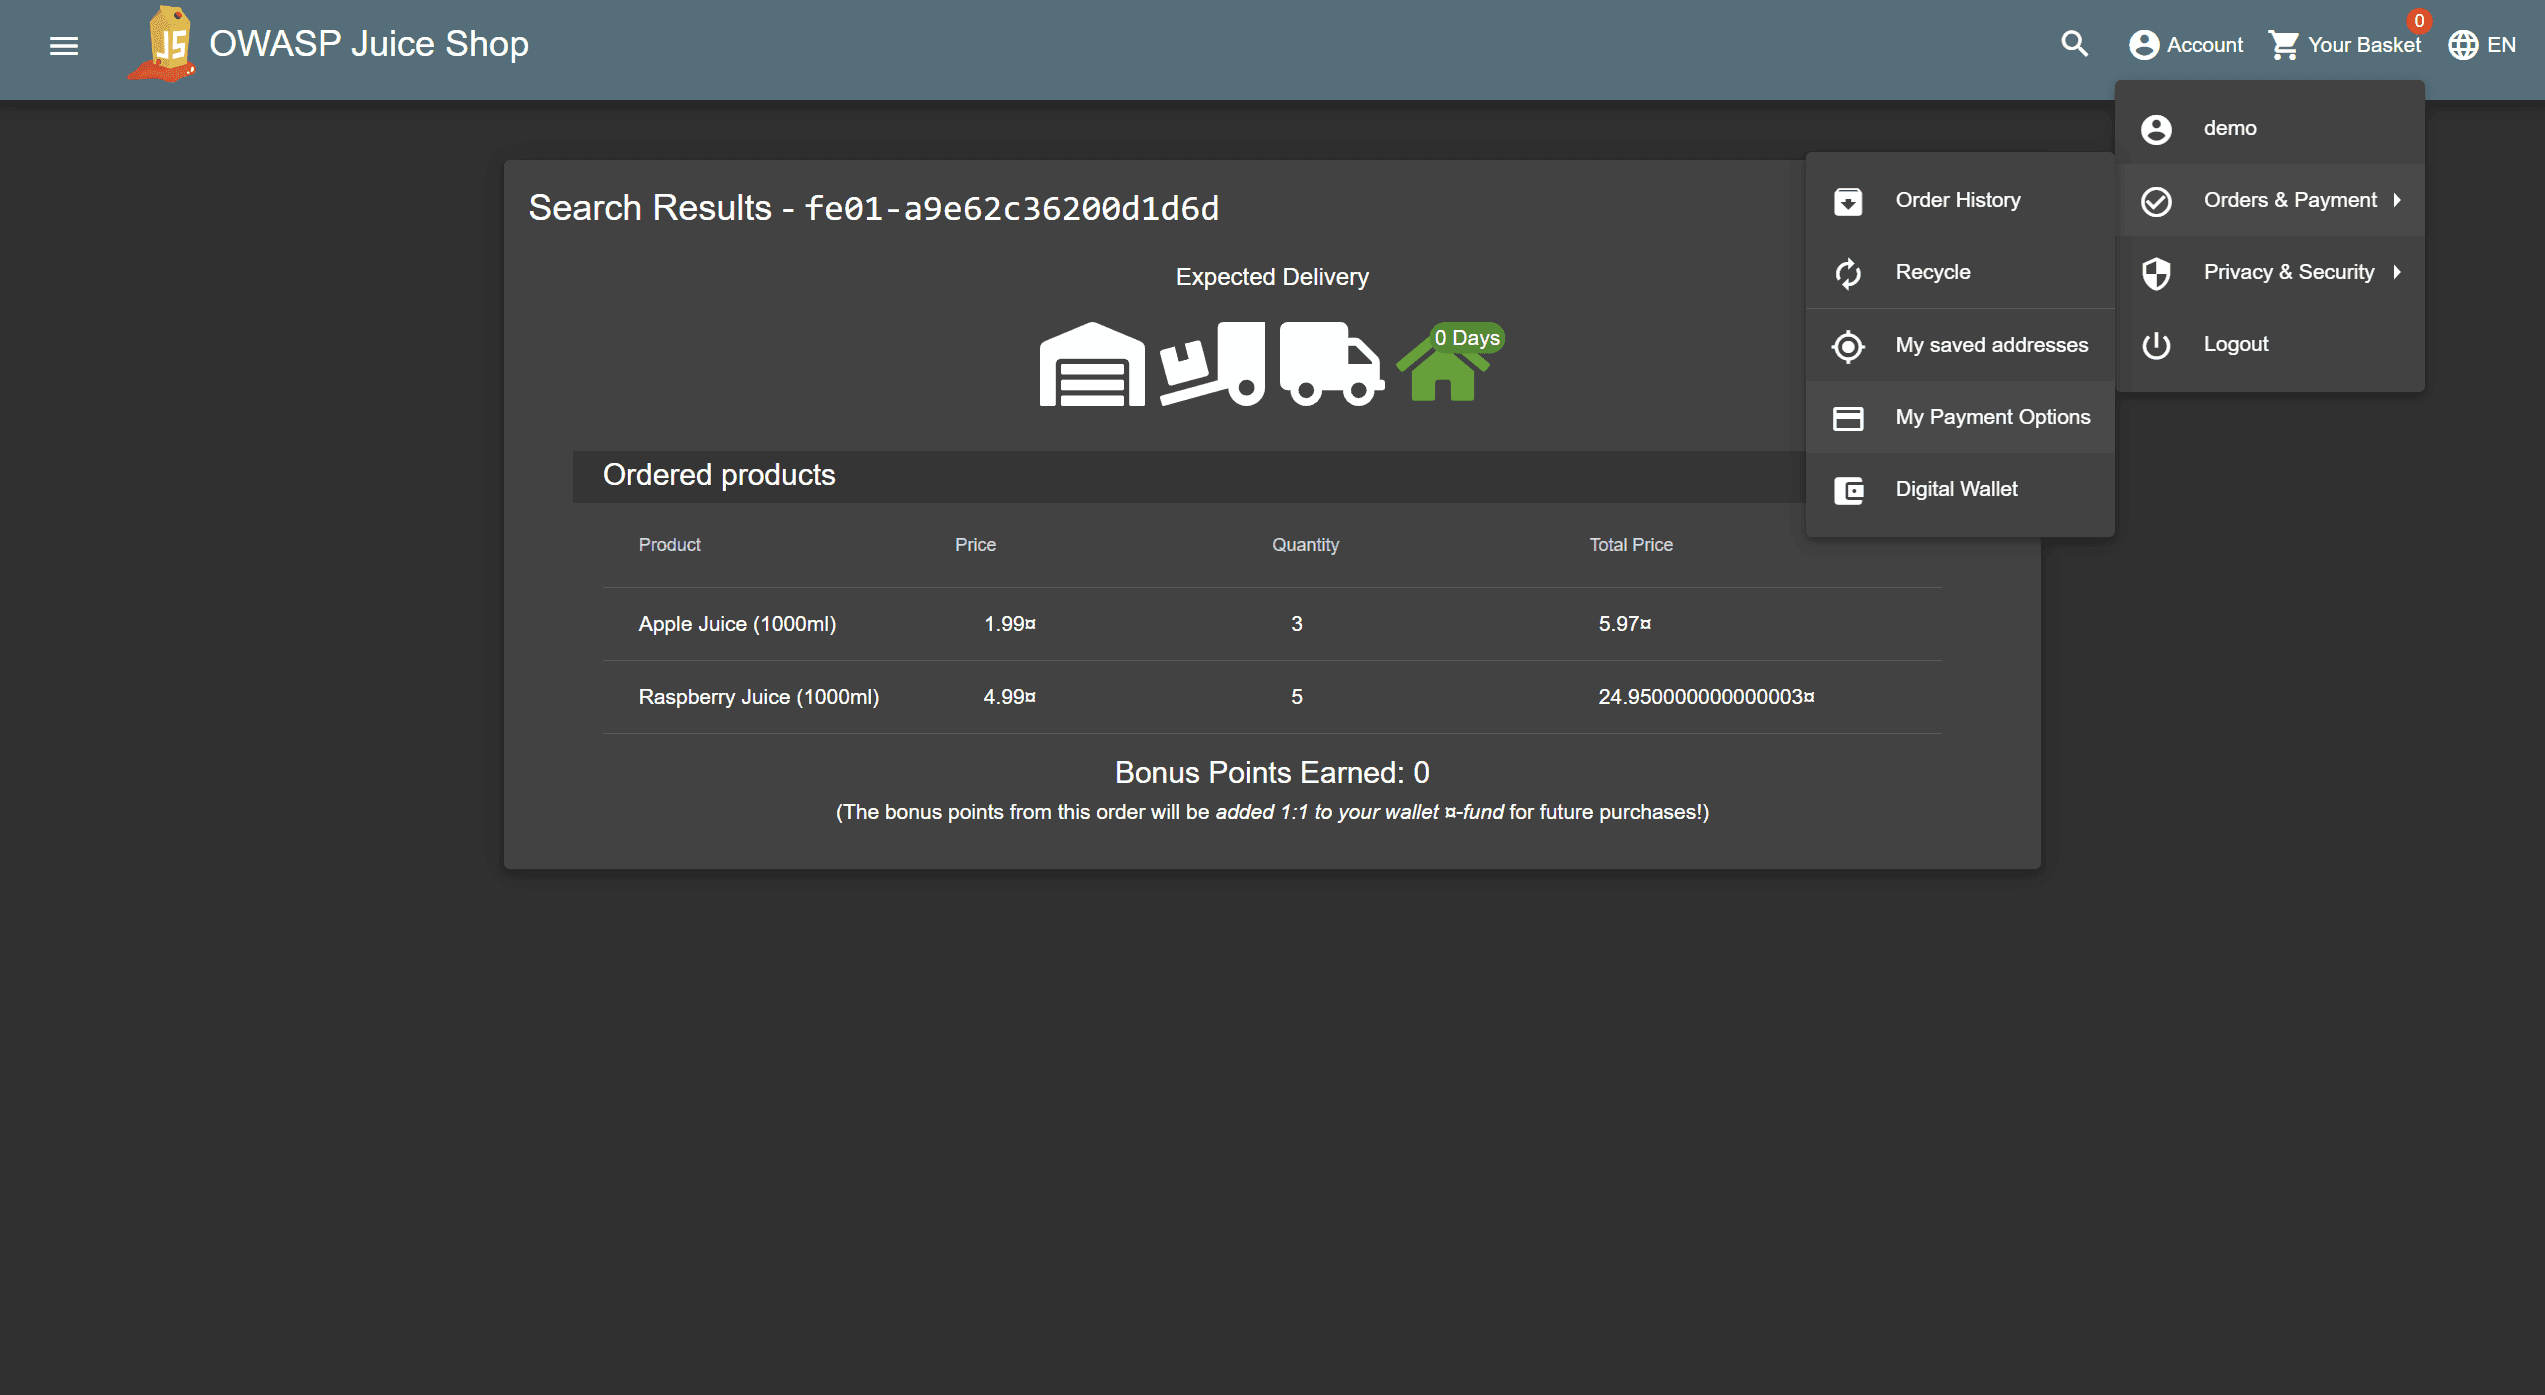Select Logout from the account menu
This screenshot has height=1395, width=2545.
2270,344
